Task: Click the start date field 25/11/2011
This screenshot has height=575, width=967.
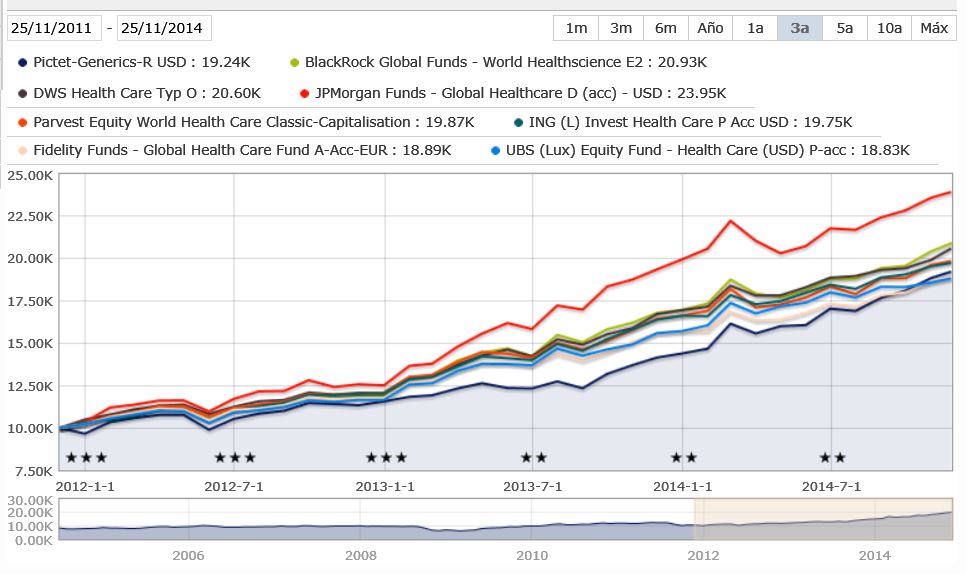Action: pos(55,28)
